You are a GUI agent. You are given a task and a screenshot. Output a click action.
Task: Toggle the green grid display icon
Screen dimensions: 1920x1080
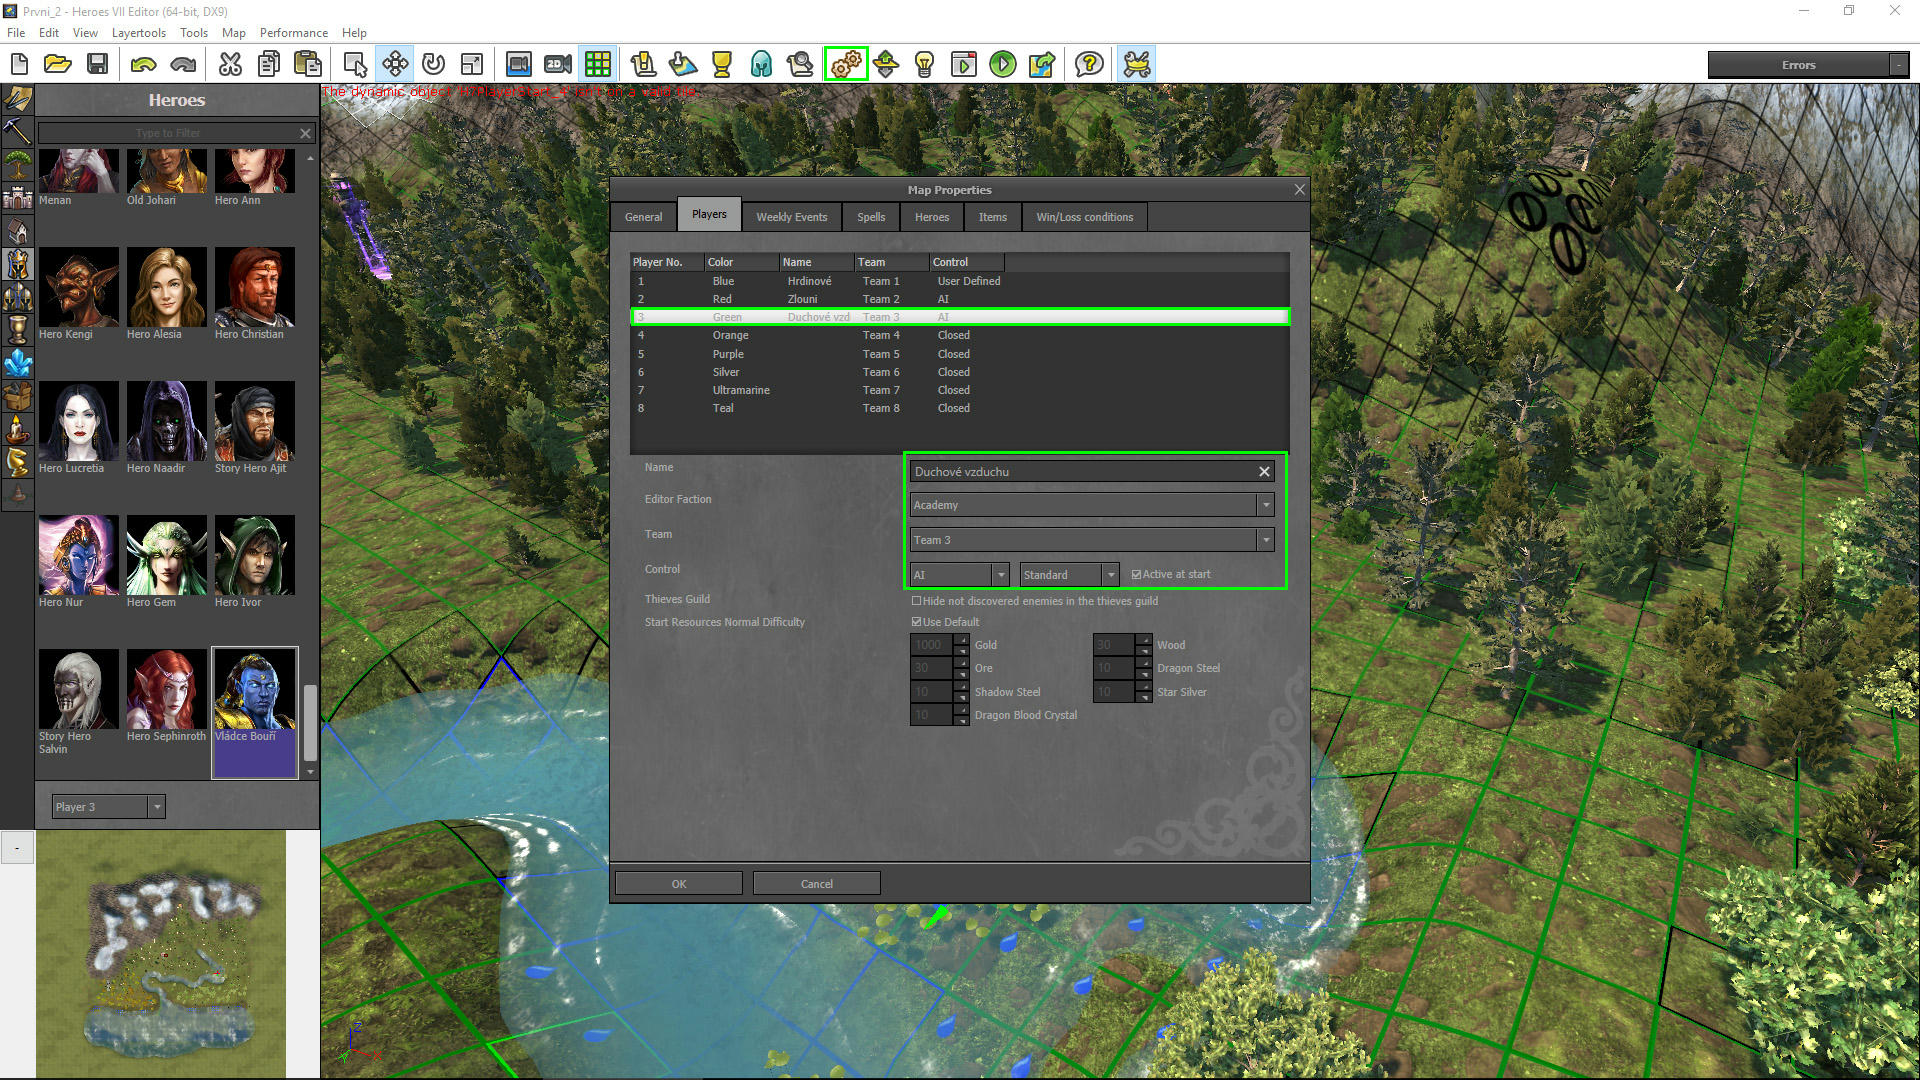click(598, 65)
